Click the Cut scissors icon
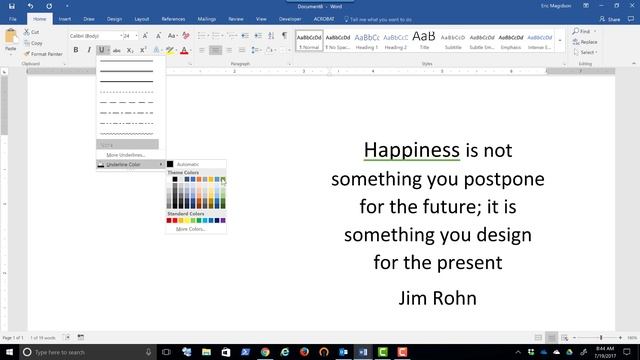640x360 pixels. tap(27, 32)
